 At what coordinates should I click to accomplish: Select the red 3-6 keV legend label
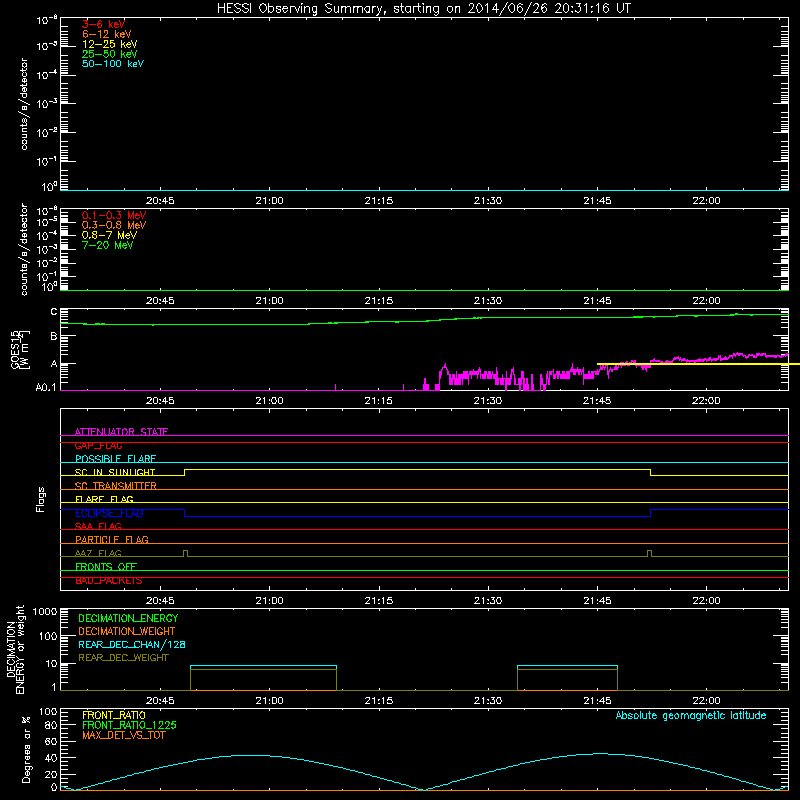point(104,24)
